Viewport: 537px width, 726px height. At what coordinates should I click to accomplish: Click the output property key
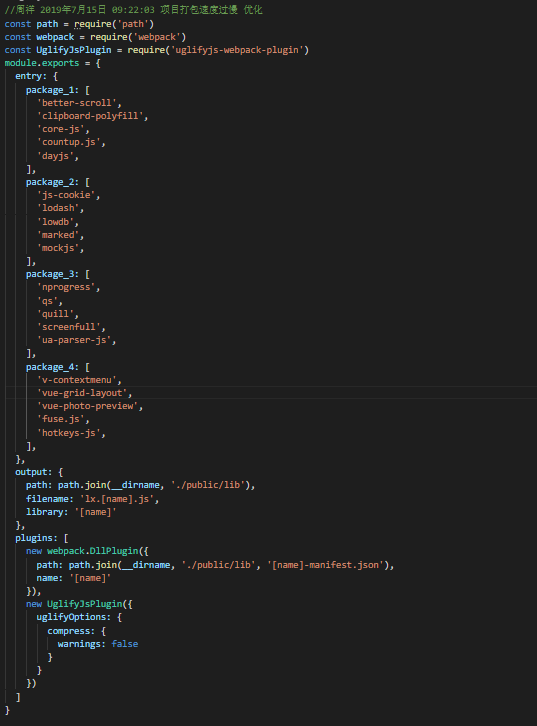coord(31,472)
